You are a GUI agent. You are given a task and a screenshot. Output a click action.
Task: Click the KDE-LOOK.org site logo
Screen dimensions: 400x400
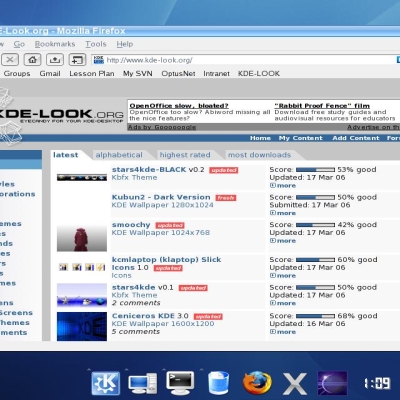tap(62, 116)
